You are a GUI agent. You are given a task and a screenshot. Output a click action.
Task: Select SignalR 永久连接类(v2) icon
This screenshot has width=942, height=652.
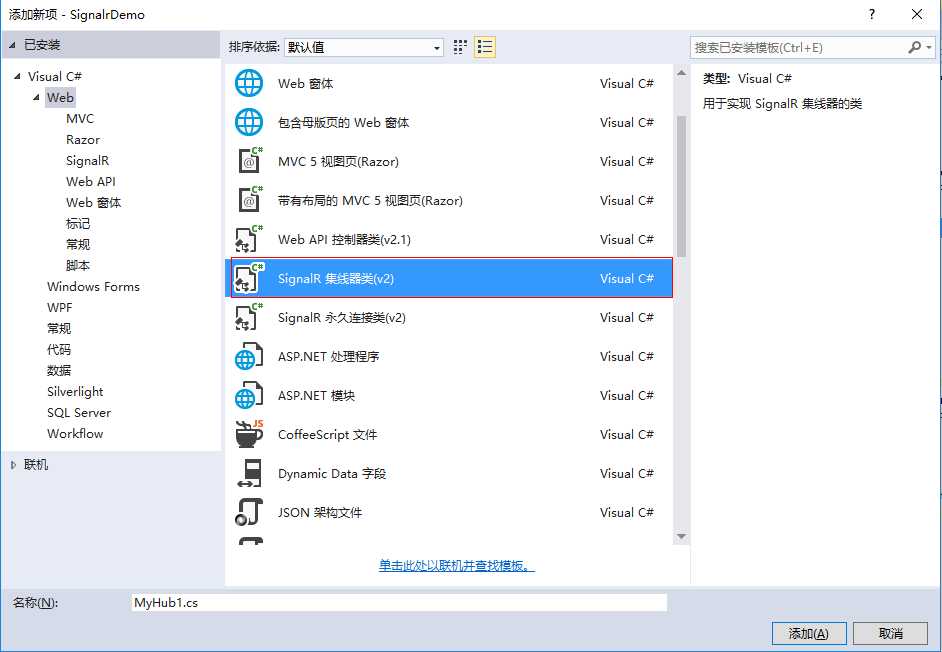coord(249,317)
